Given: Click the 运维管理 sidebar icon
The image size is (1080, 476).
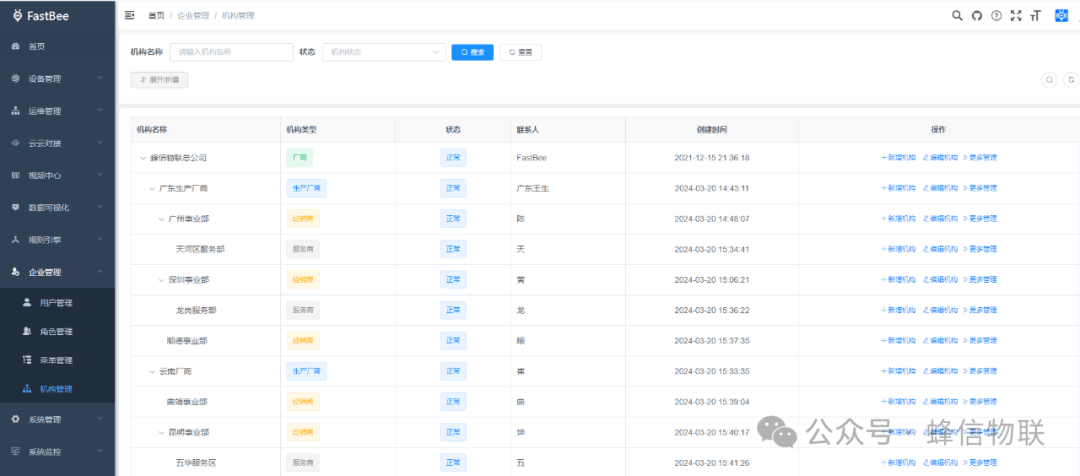Looking at the screenshot, I should [16, 111].
